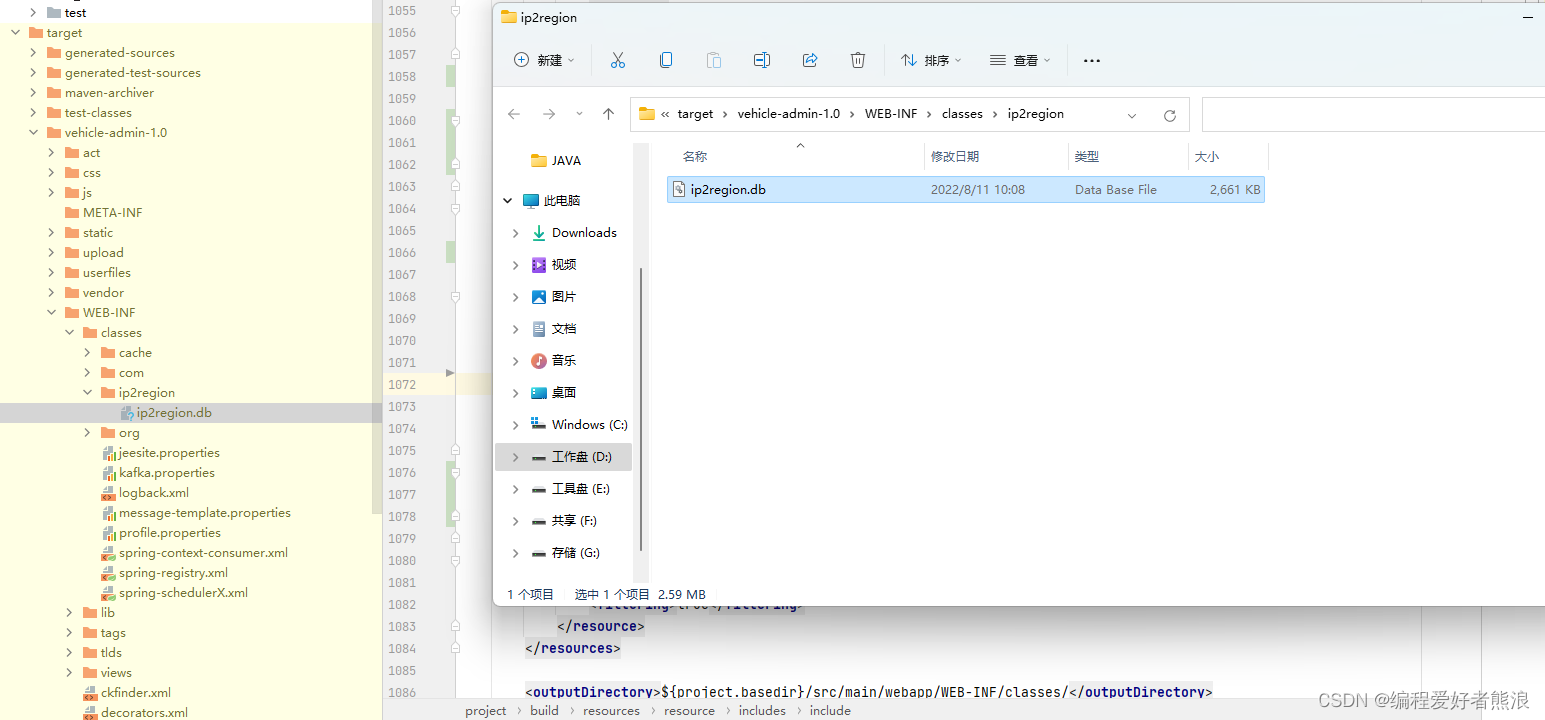Click the Cut icon in Explorer toolbar

coord(618,60)
